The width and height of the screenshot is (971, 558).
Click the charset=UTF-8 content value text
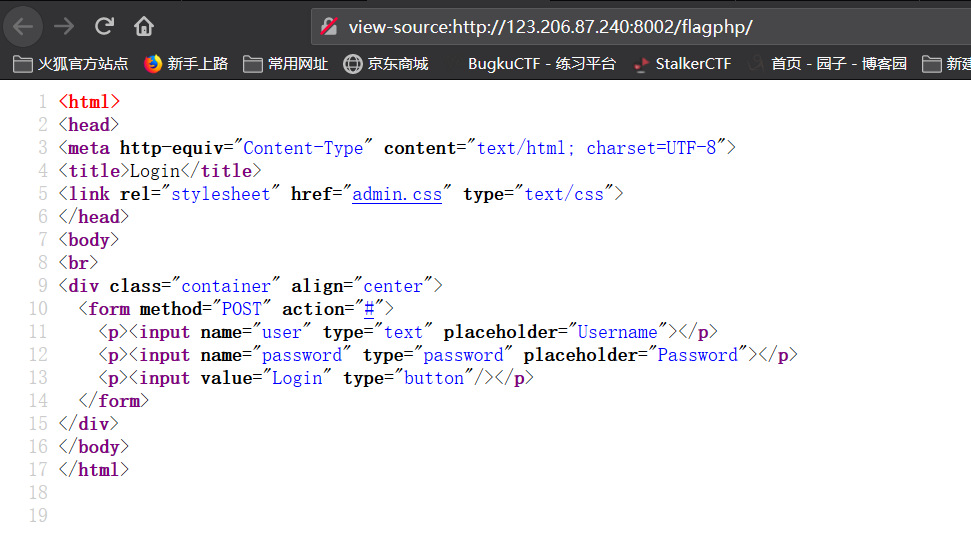pos(651,148)
